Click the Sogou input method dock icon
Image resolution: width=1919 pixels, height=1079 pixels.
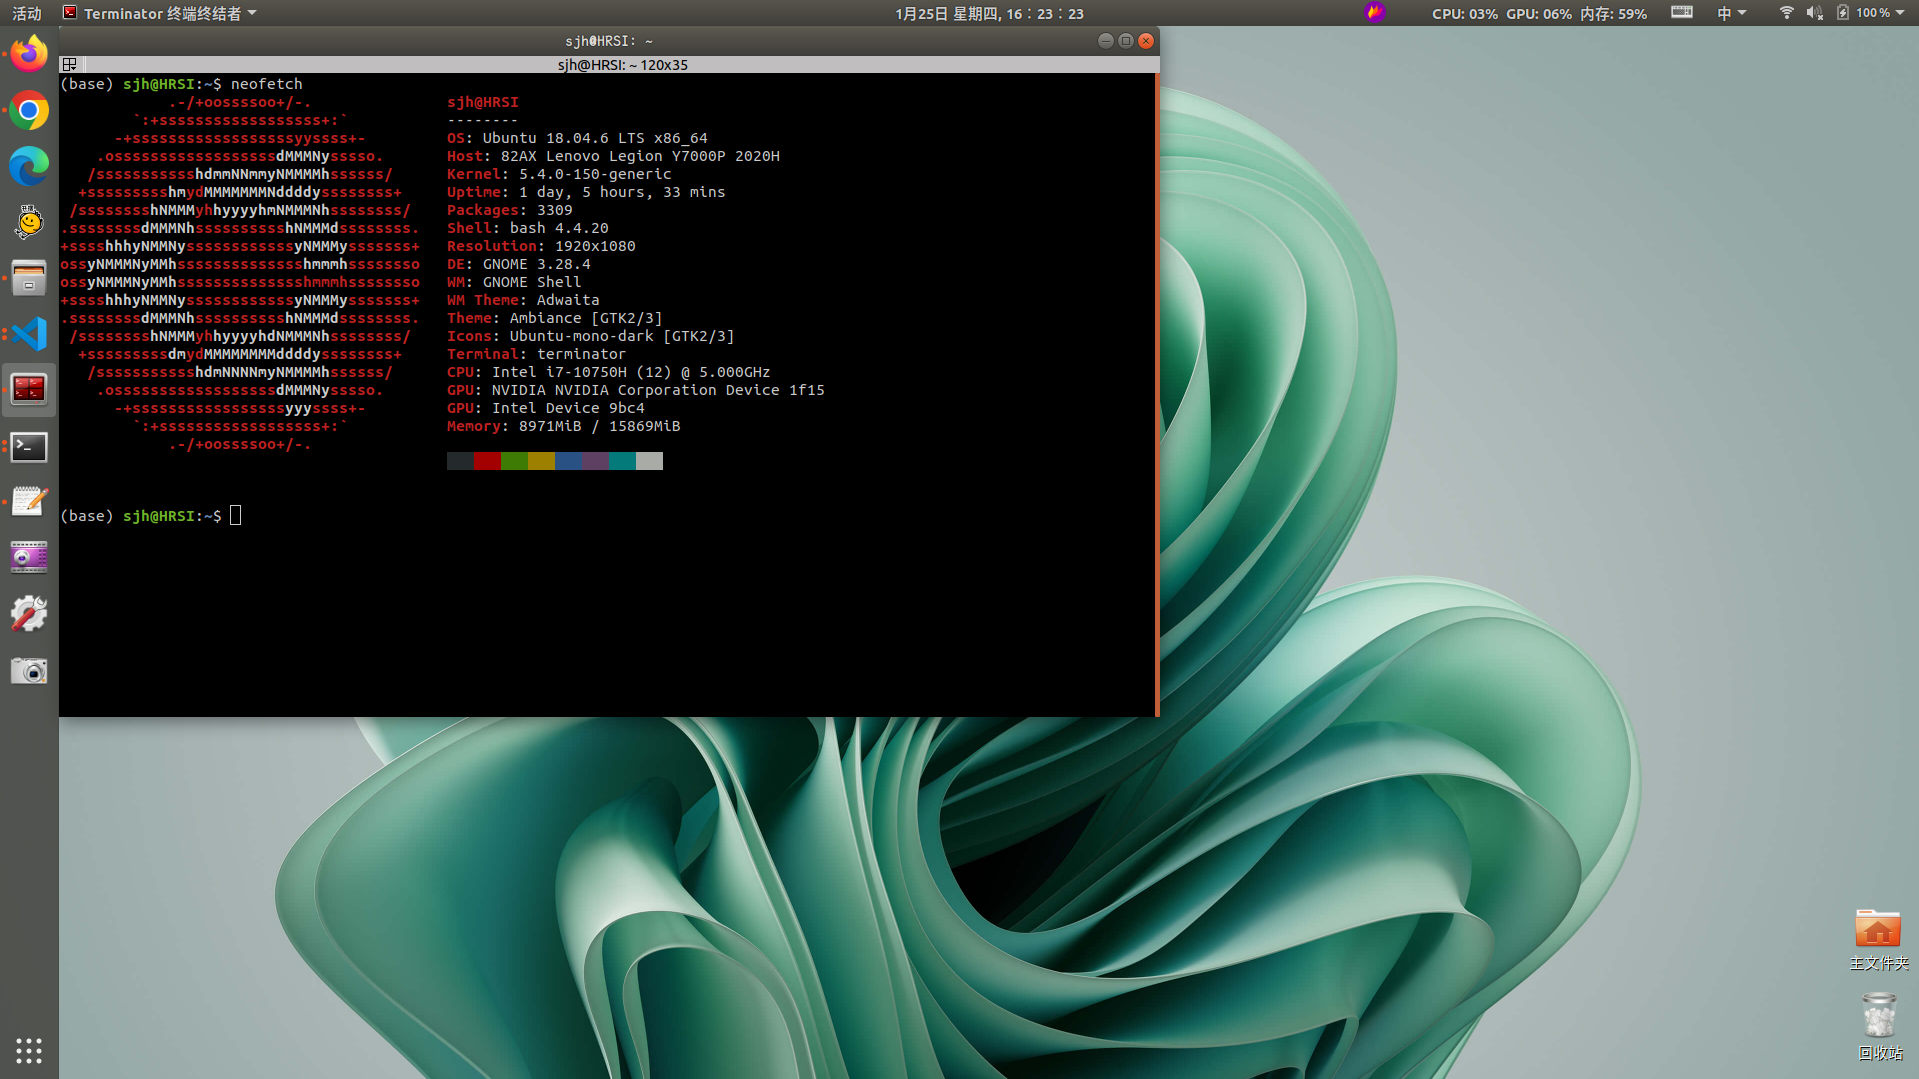coord(28,222)
